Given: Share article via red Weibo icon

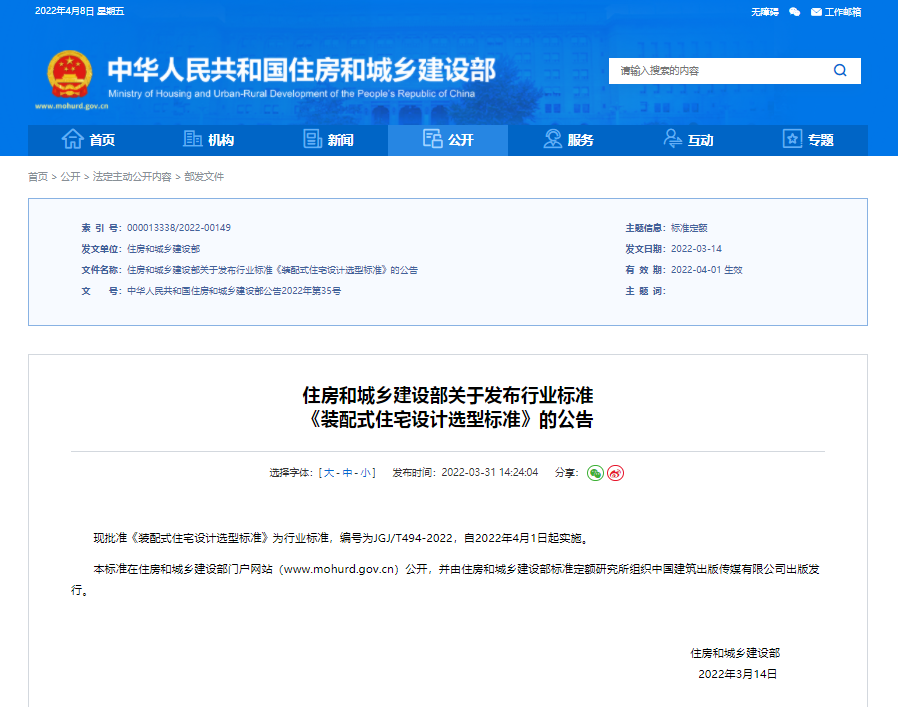Looking at the screenshot, I should (616, 473).
